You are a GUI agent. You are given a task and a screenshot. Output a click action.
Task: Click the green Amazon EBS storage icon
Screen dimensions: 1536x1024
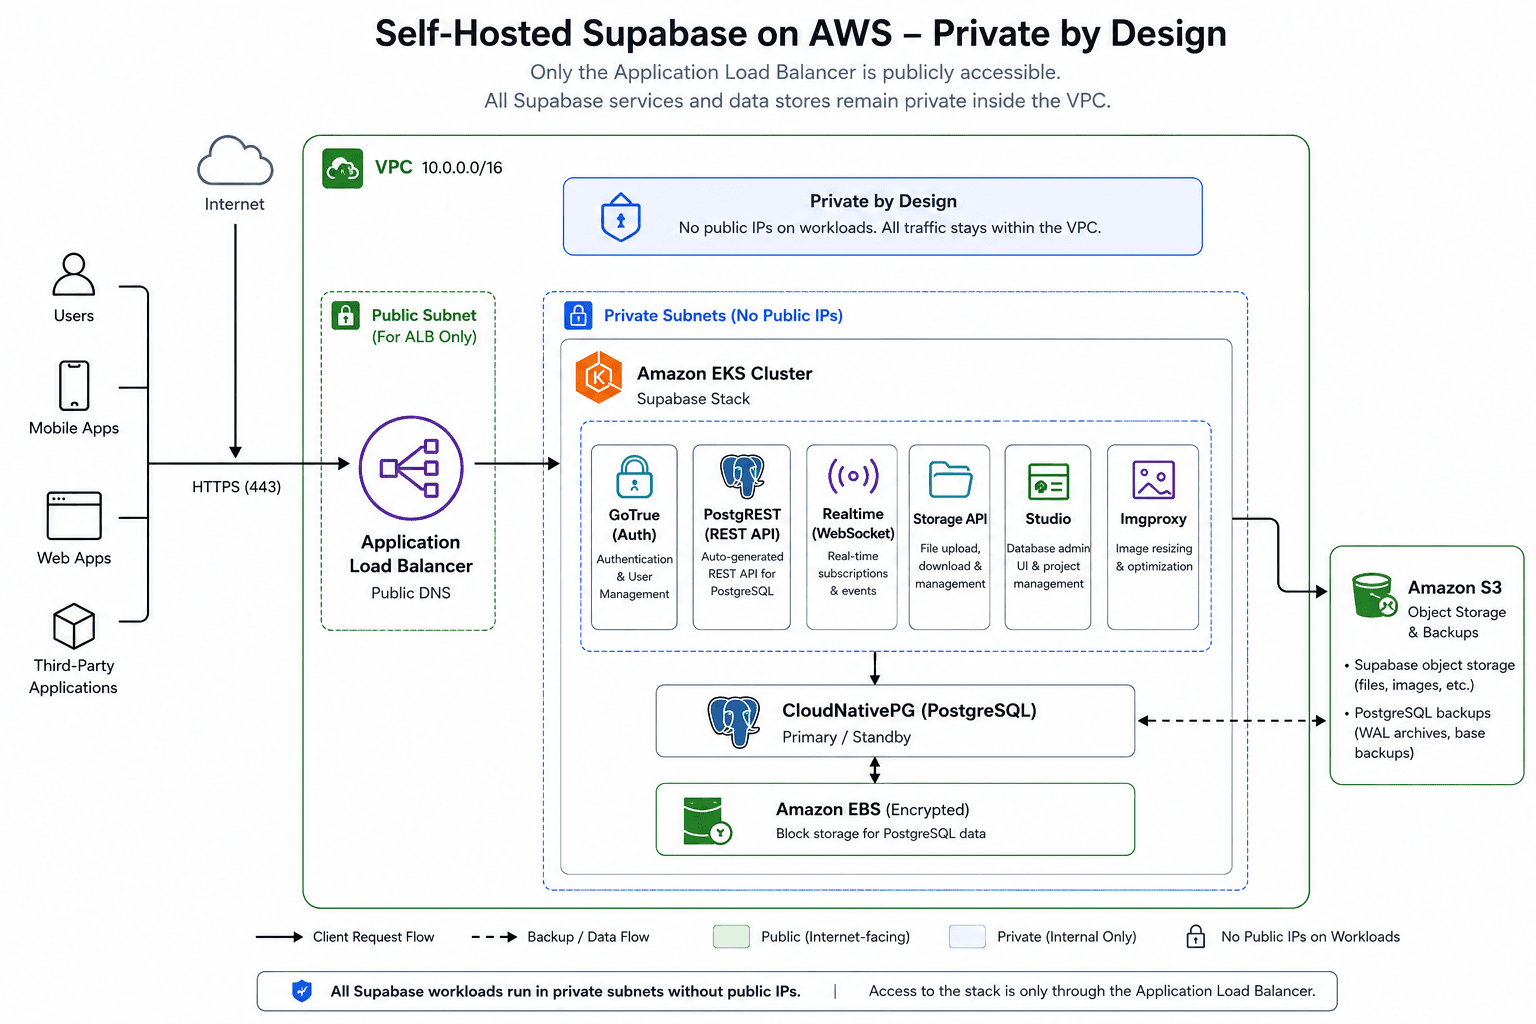707,821
